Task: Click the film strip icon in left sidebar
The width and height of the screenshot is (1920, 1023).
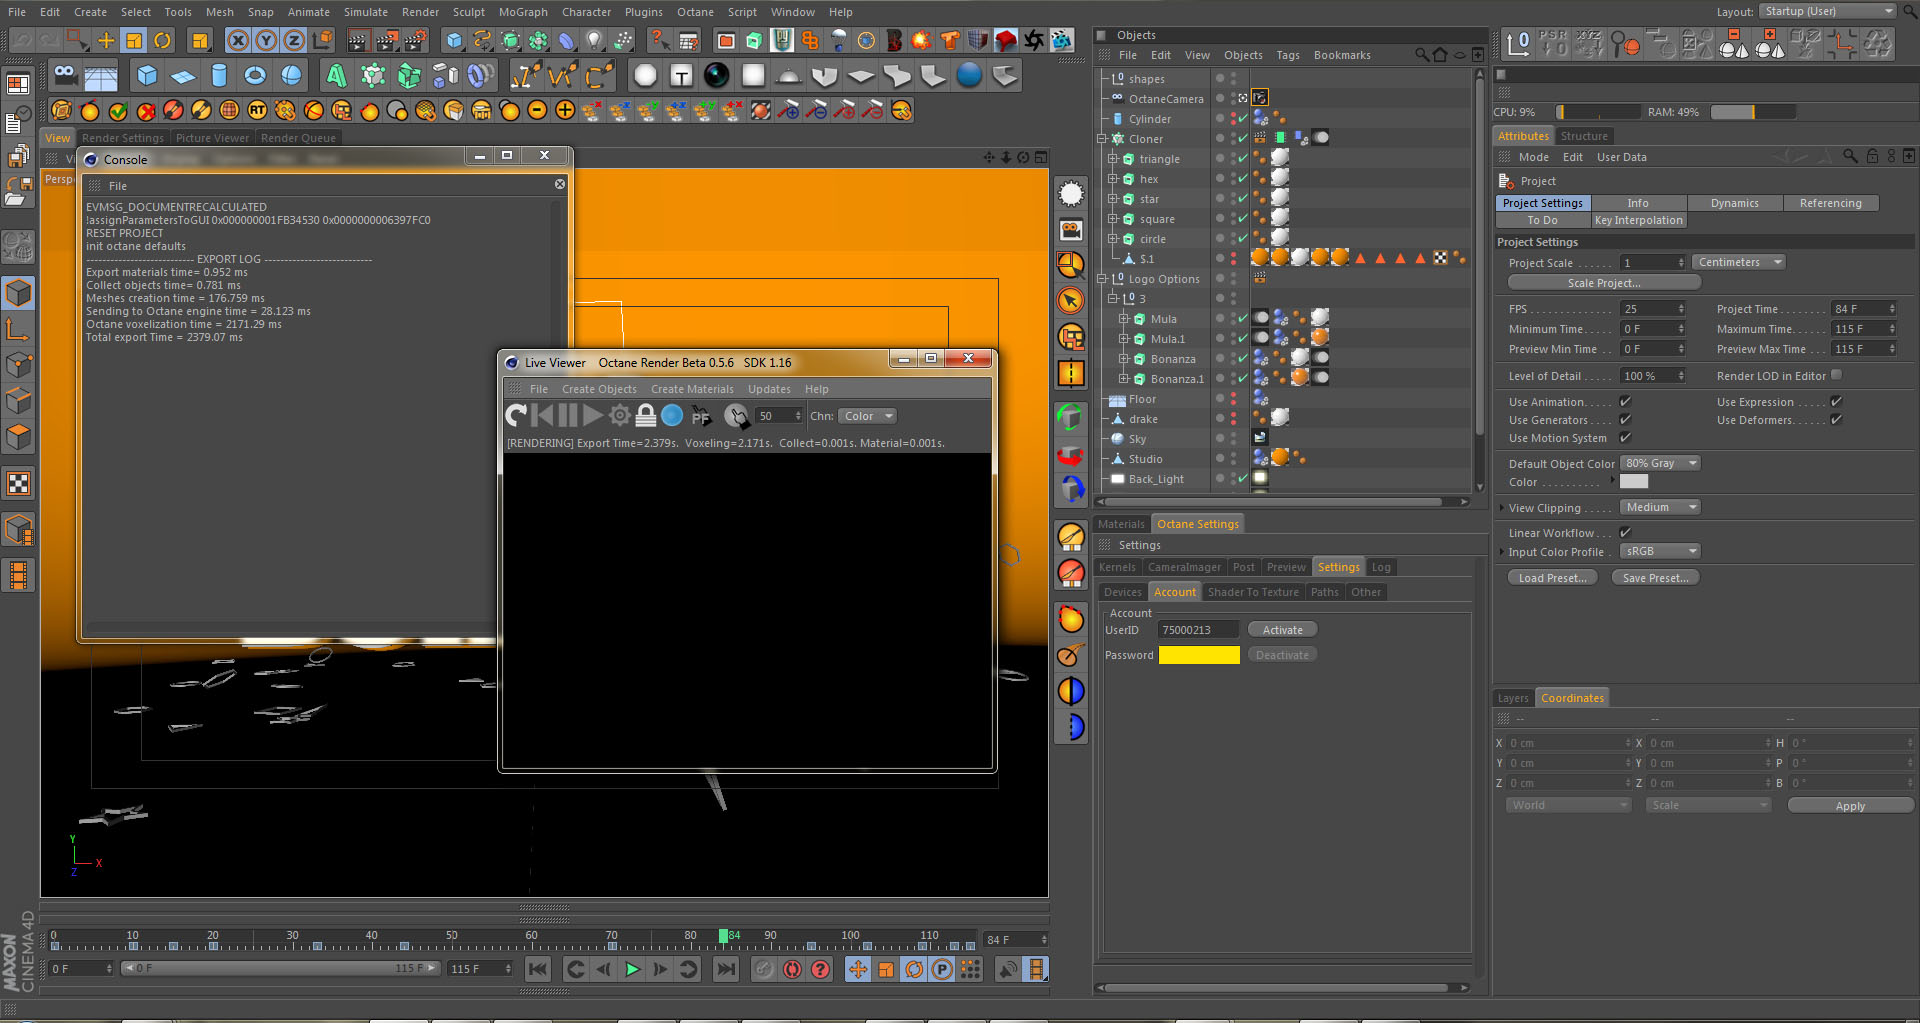Action: 18,575
